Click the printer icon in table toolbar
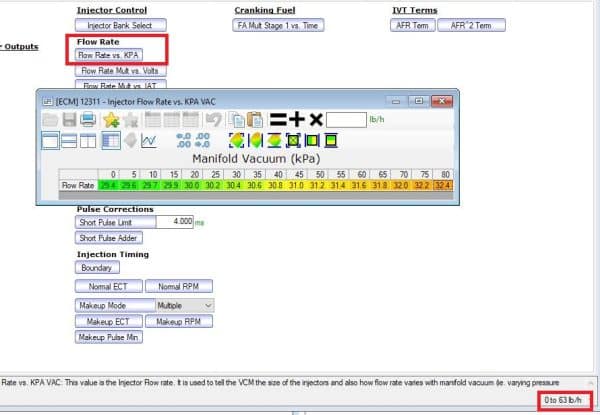The width and height of the screenshot is (600, 415). pyautogui.click(x=88, y=120)
